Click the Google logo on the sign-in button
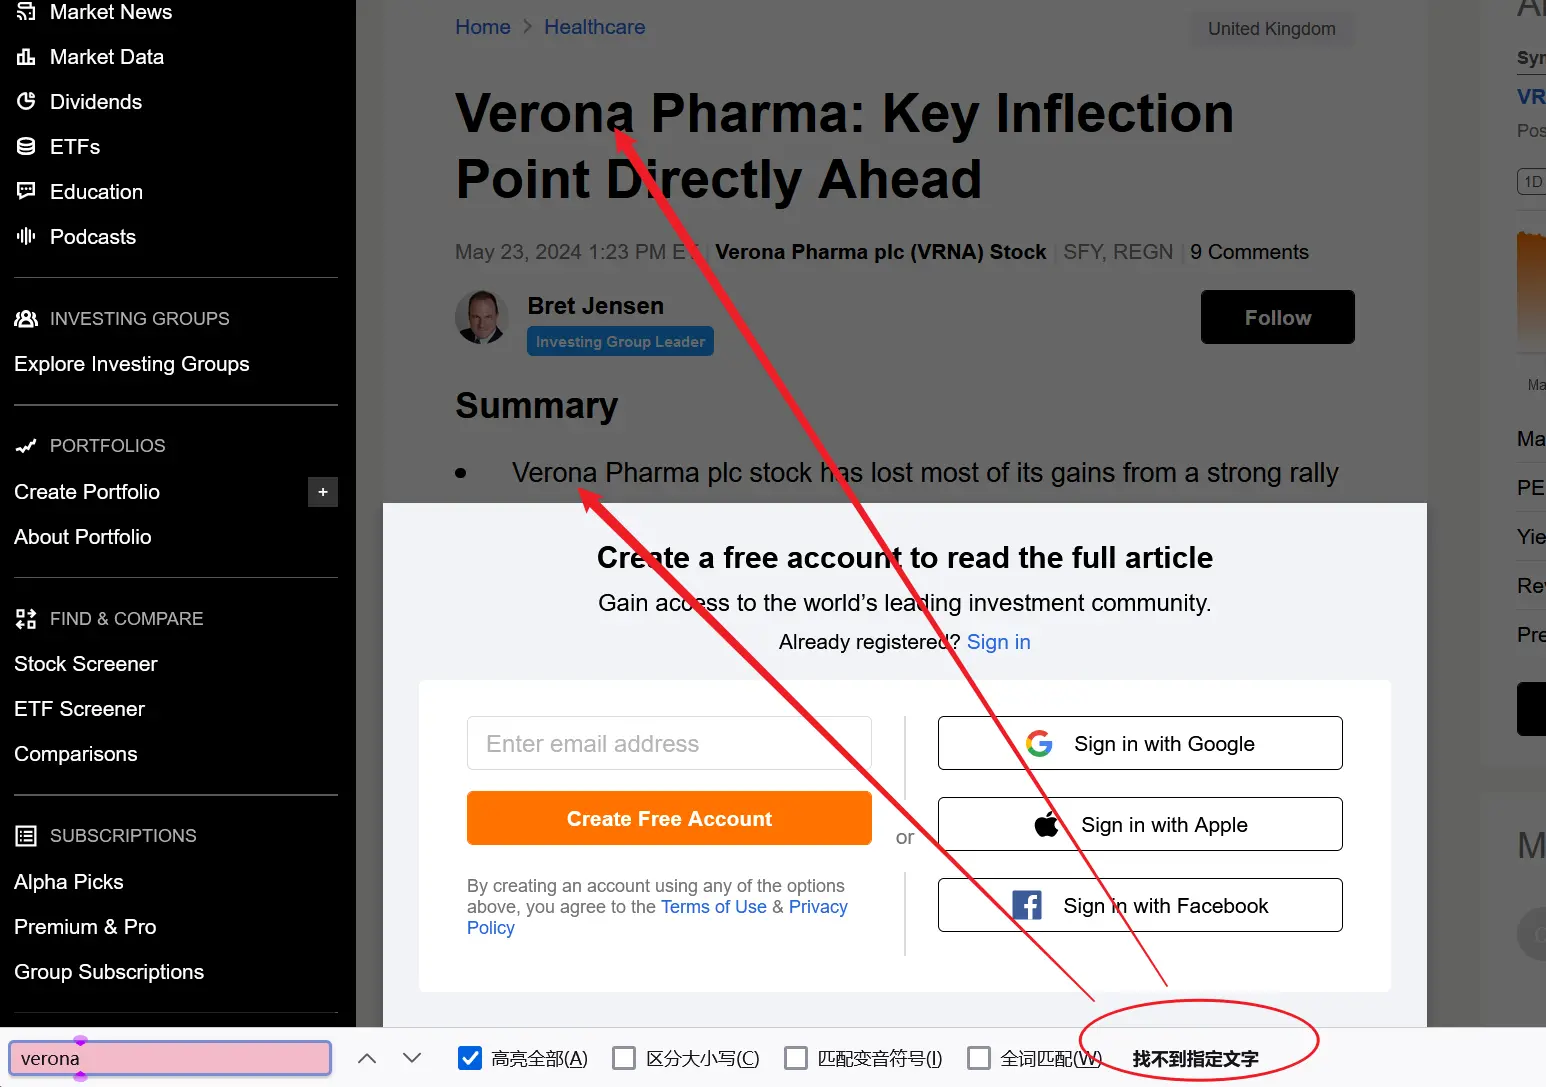 1039,743
